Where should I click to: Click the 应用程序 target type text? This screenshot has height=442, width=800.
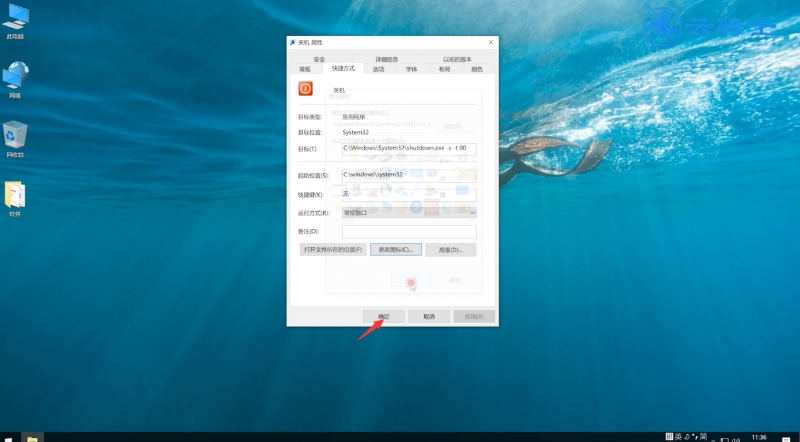[354, 117]
